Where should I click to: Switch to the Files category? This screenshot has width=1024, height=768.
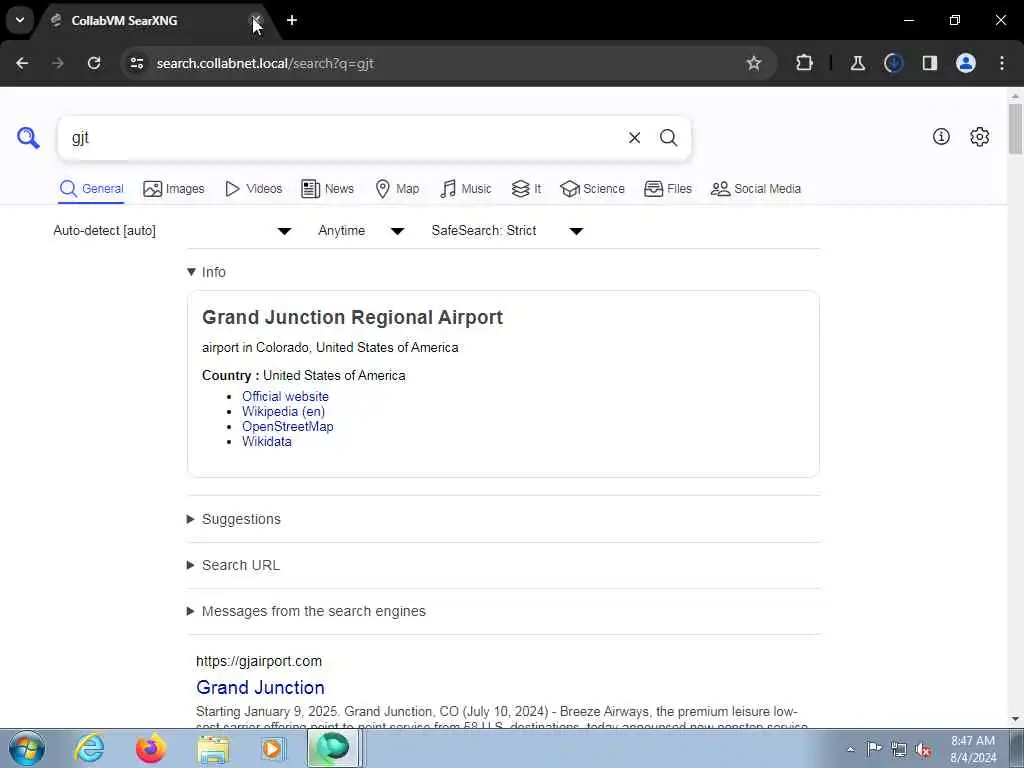(667, 189)
